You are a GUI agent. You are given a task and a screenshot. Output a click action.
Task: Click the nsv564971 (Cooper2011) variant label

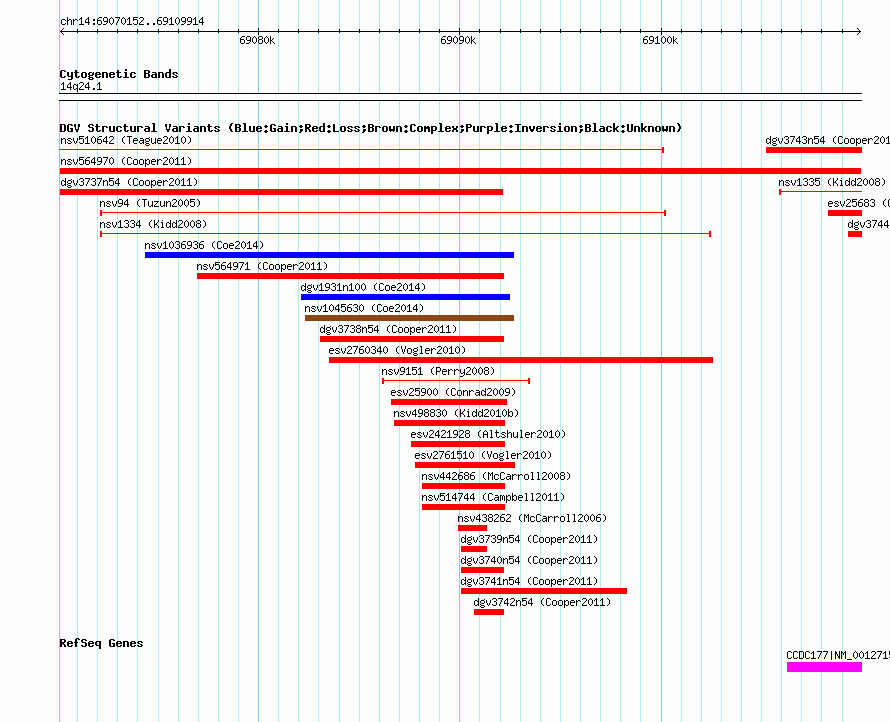pos(262,266)
